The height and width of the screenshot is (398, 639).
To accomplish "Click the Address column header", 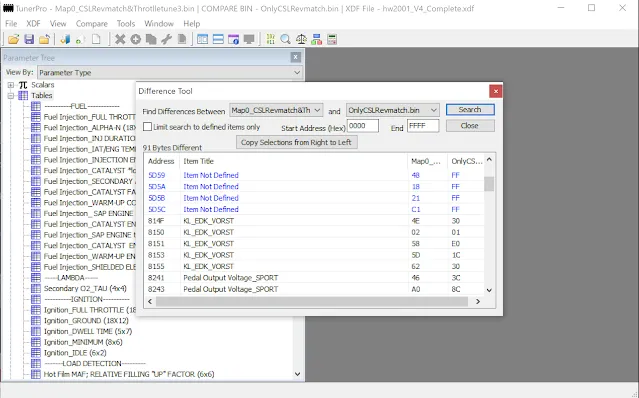I will [161, 161].
